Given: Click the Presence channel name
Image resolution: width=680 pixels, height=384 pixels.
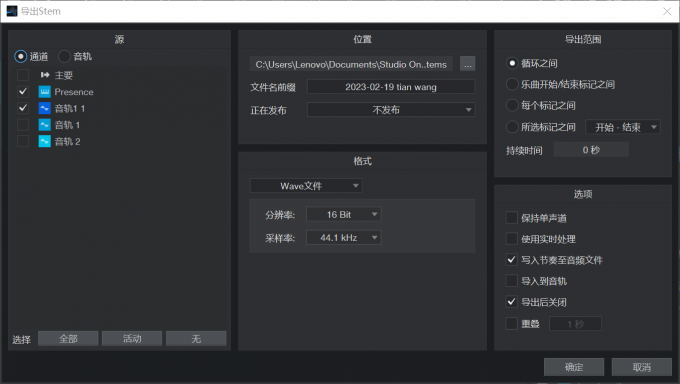Looking at the screenshot, I should [x=74, y=92].
